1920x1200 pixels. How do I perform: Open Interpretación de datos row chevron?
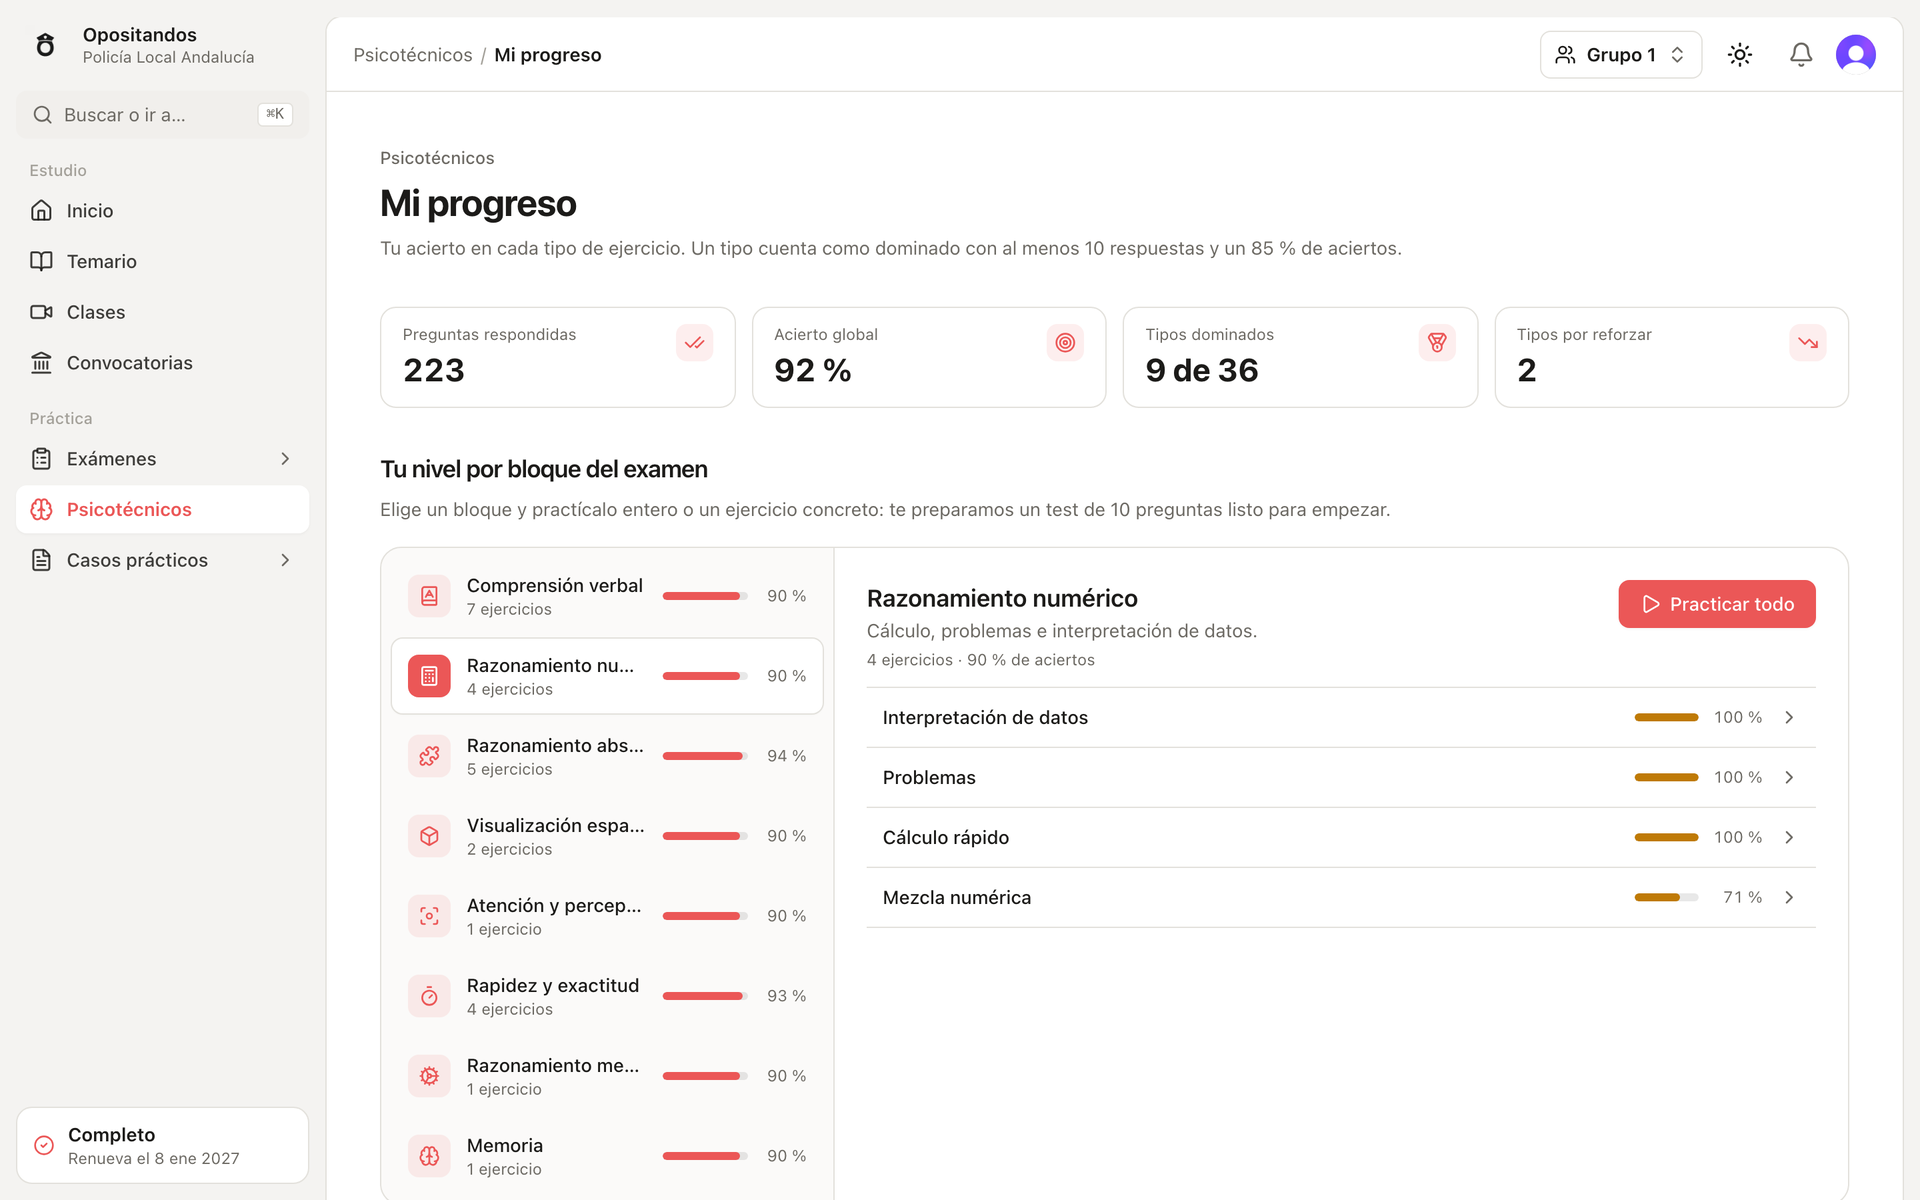[1789, 718]
